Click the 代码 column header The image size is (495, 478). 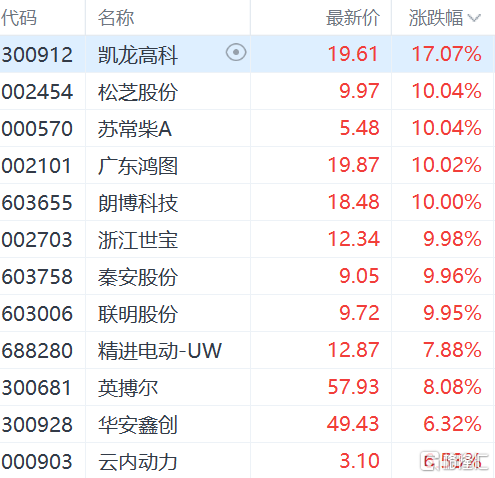coord(18,17)
